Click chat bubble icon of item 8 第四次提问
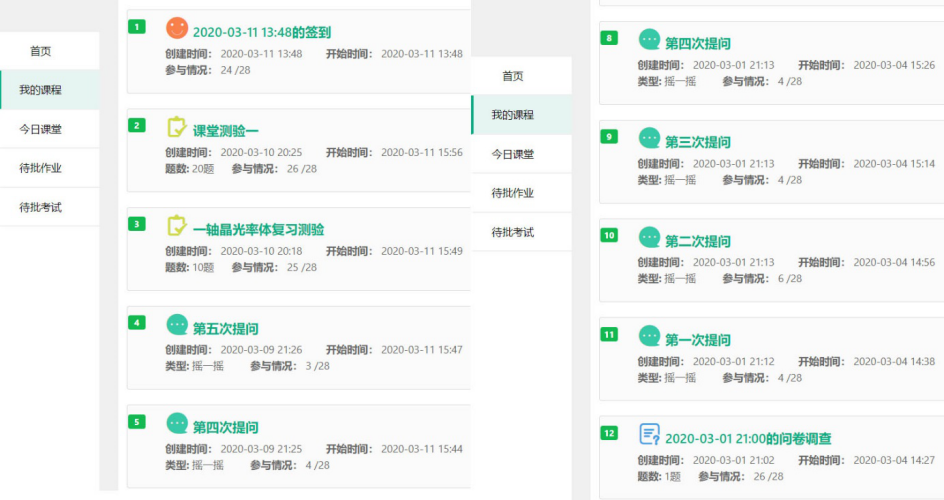This screenshot has height=500, width=944. [649, 40]
